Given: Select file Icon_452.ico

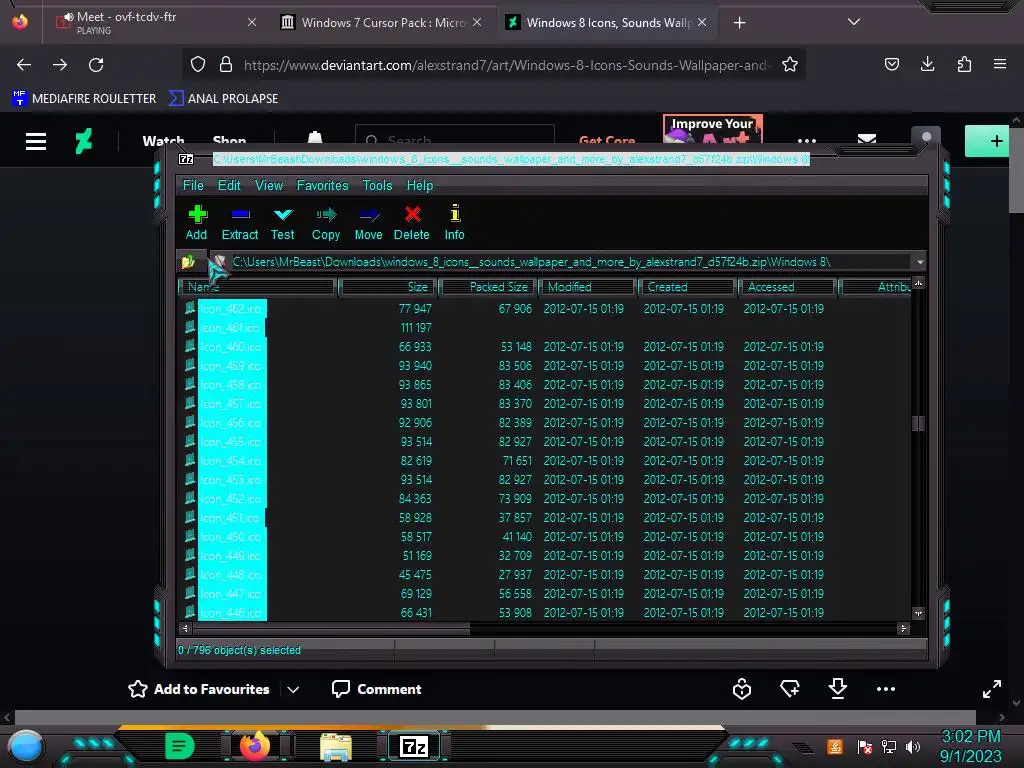Looking at the screenshot, I should pyautogui.click(x=231, y=499).
